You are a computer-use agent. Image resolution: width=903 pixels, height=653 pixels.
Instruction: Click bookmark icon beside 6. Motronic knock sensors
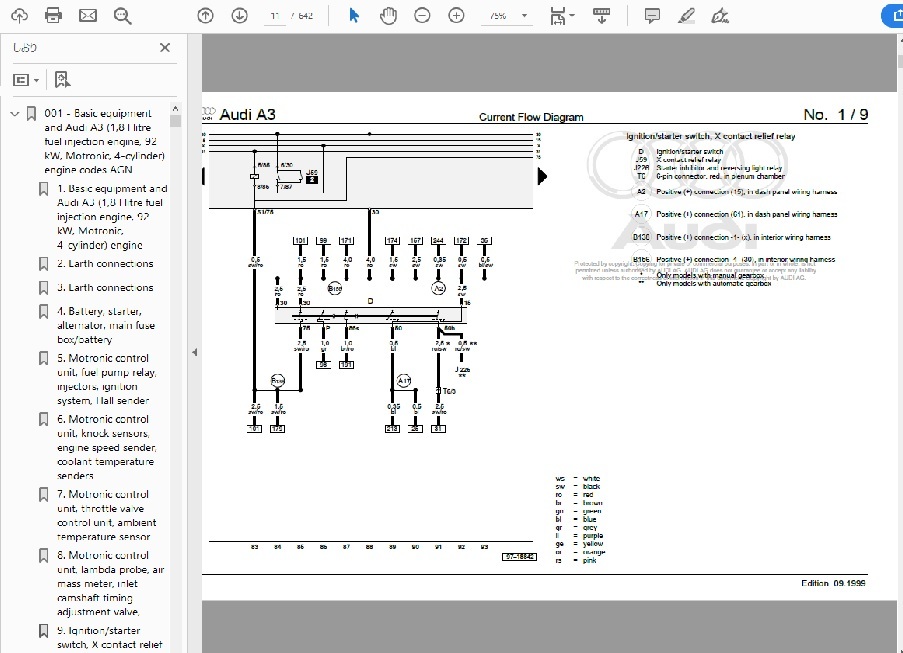tap(43, 419)
